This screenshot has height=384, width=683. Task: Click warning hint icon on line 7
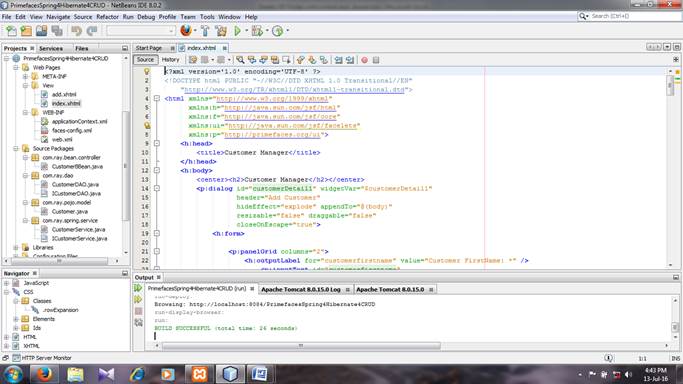147,125
